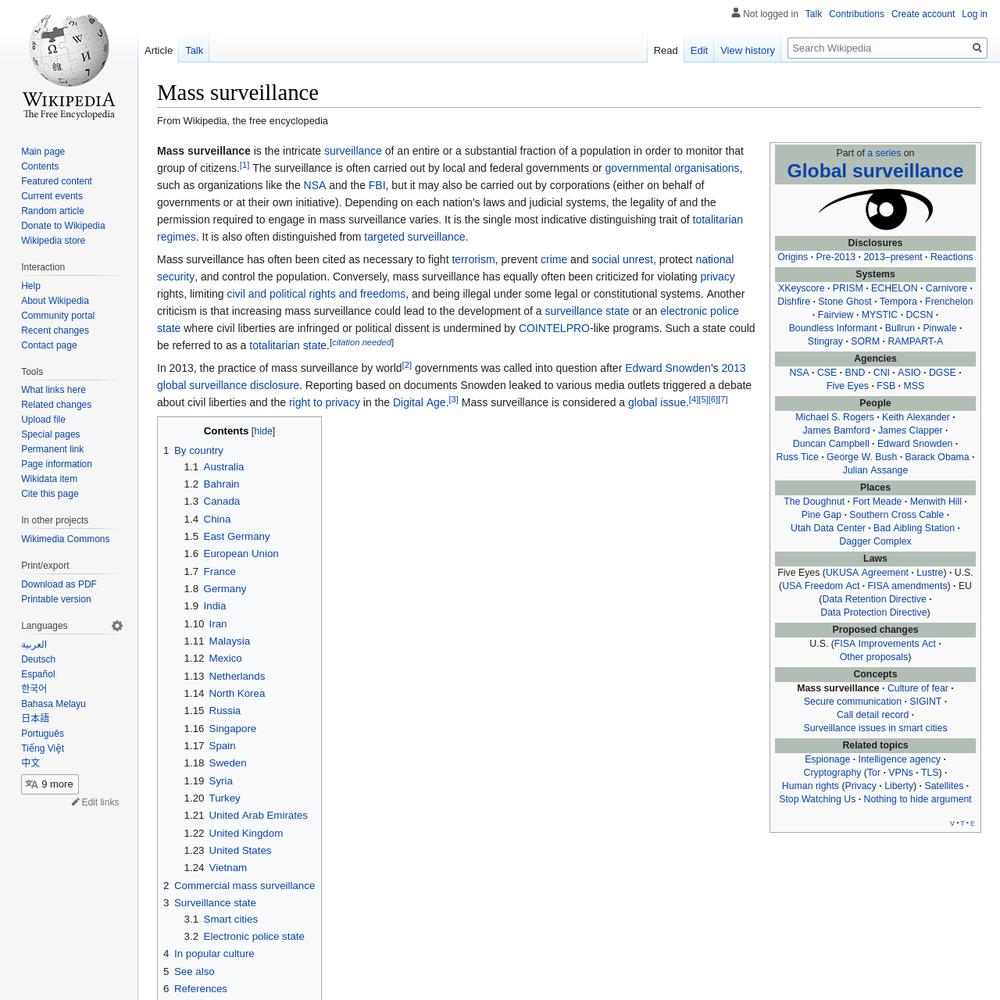Go to Main page in sidebar
Viewport: 1000px width, 1000px height.
[x=43, y=151]
